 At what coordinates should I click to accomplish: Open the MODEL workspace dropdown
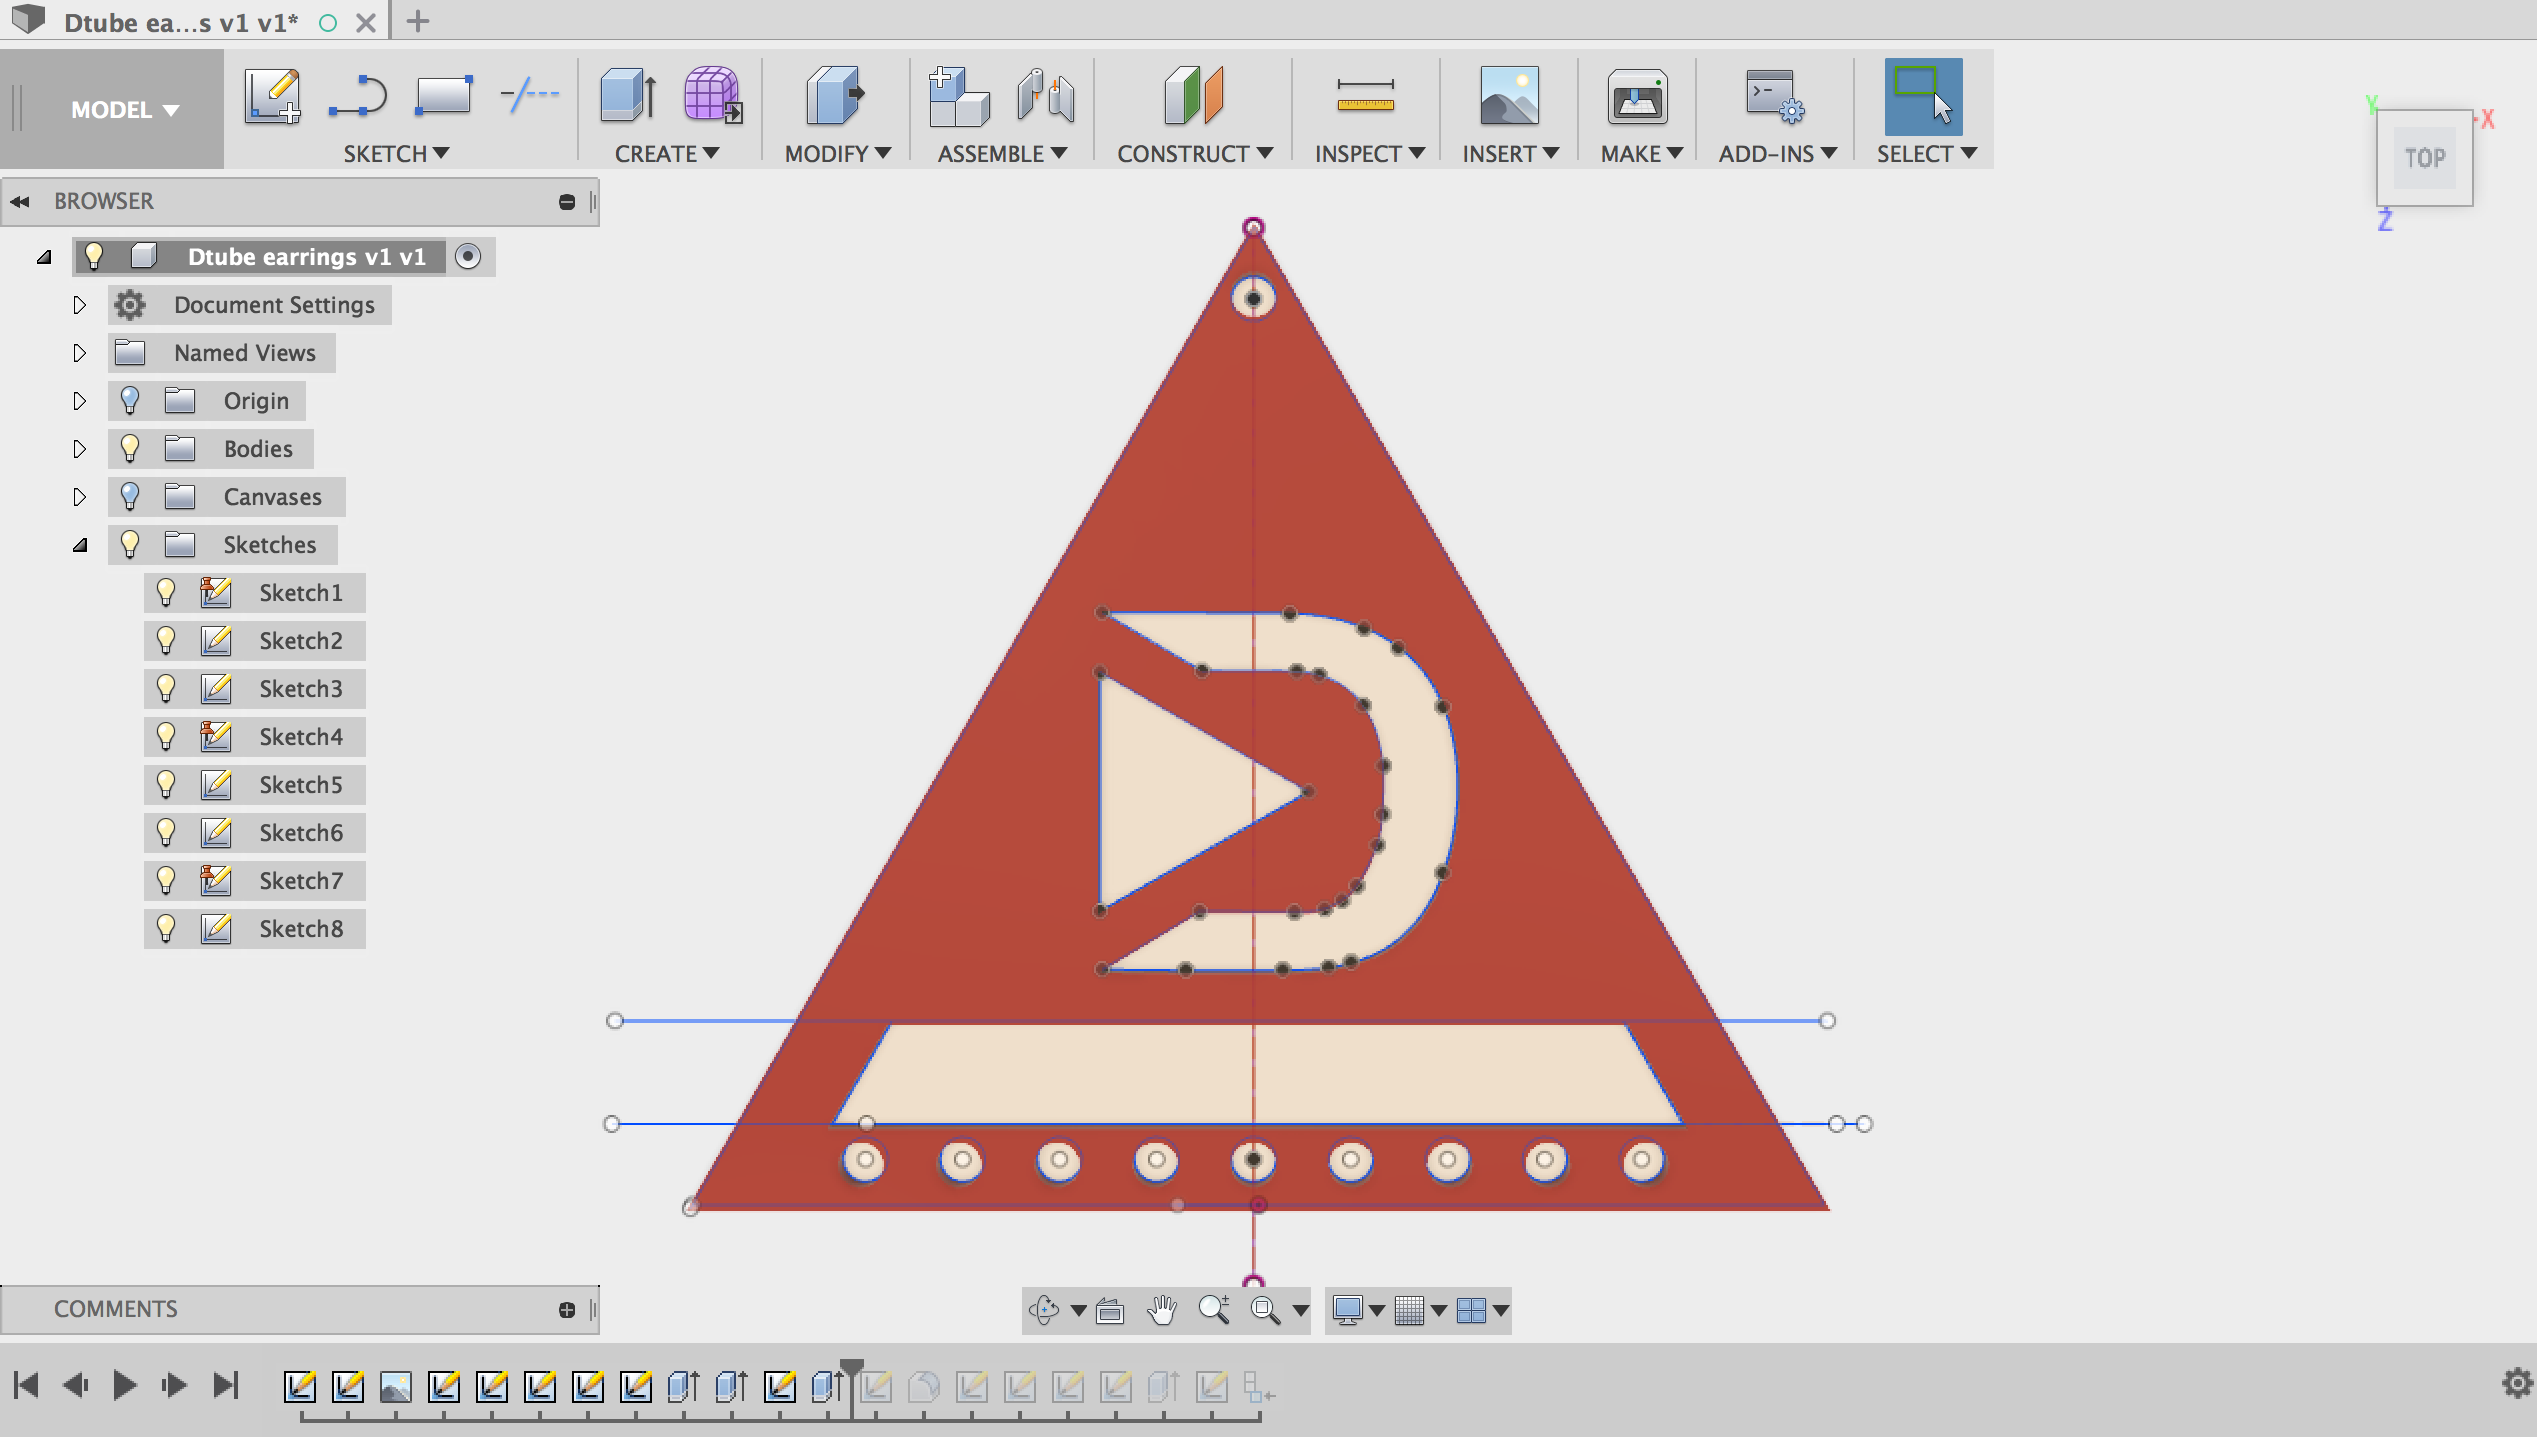[x=124, y=110]
